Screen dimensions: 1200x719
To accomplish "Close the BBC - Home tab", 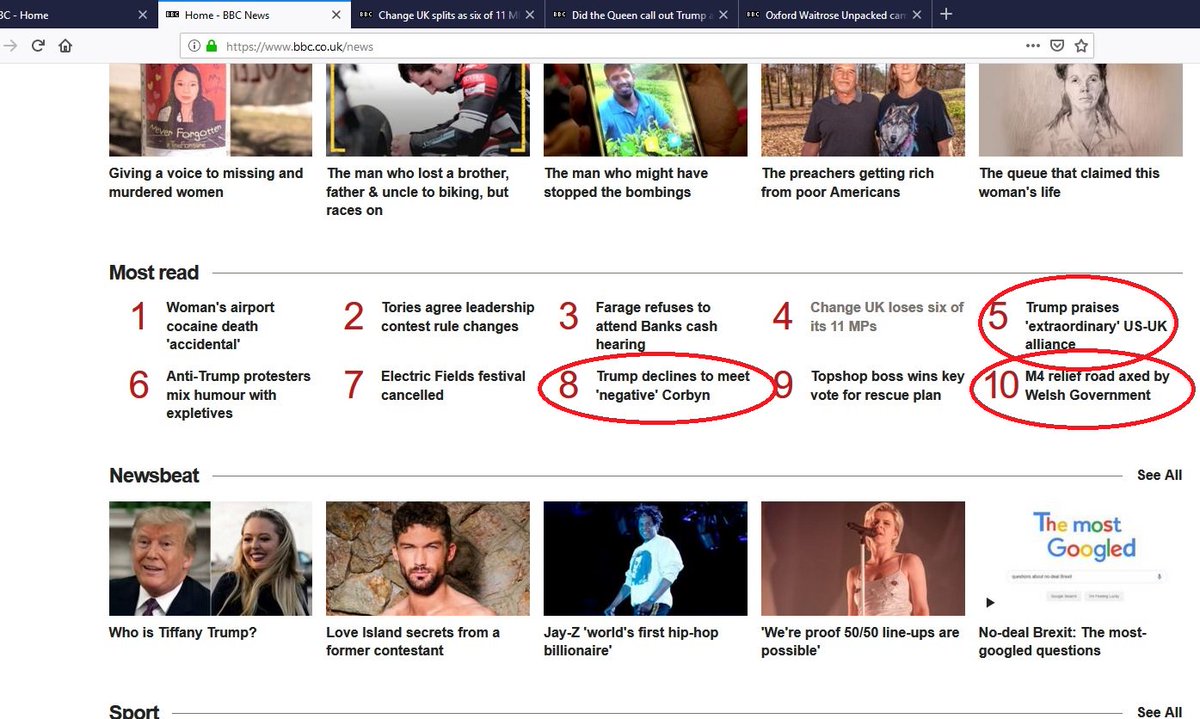I will (142, 15).
